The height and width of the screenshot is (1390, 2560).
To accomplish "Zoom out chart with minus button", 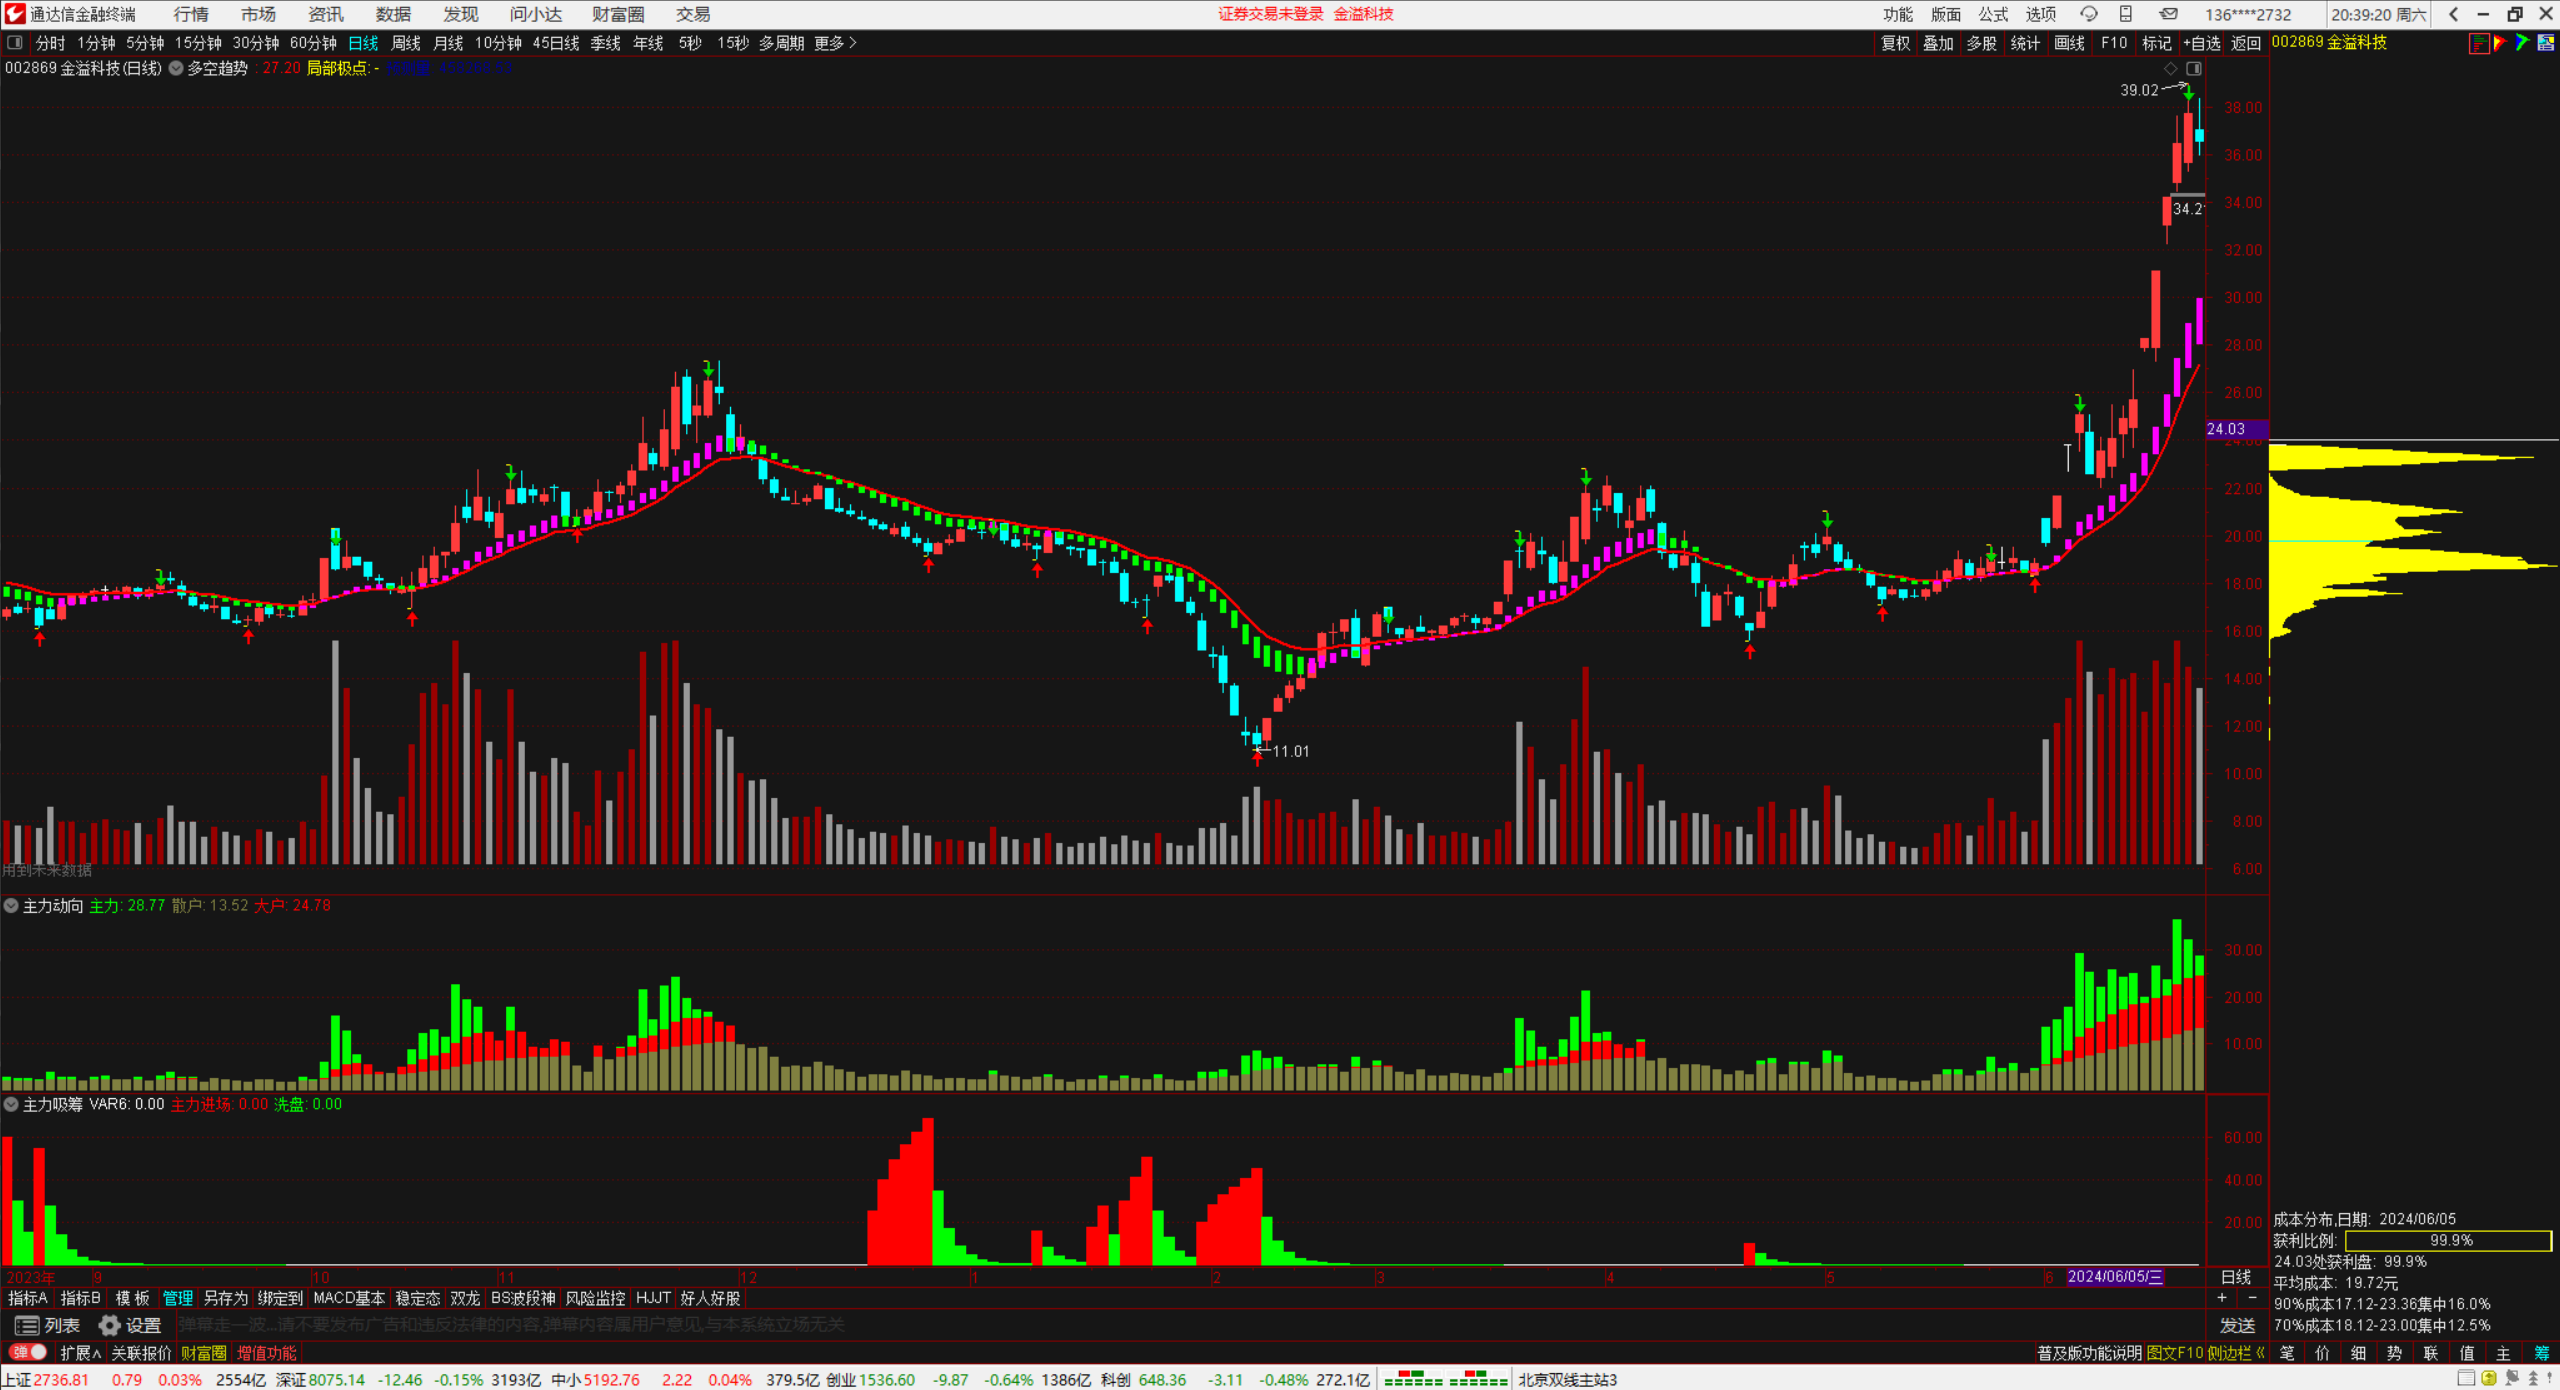I will 2252,1298.
